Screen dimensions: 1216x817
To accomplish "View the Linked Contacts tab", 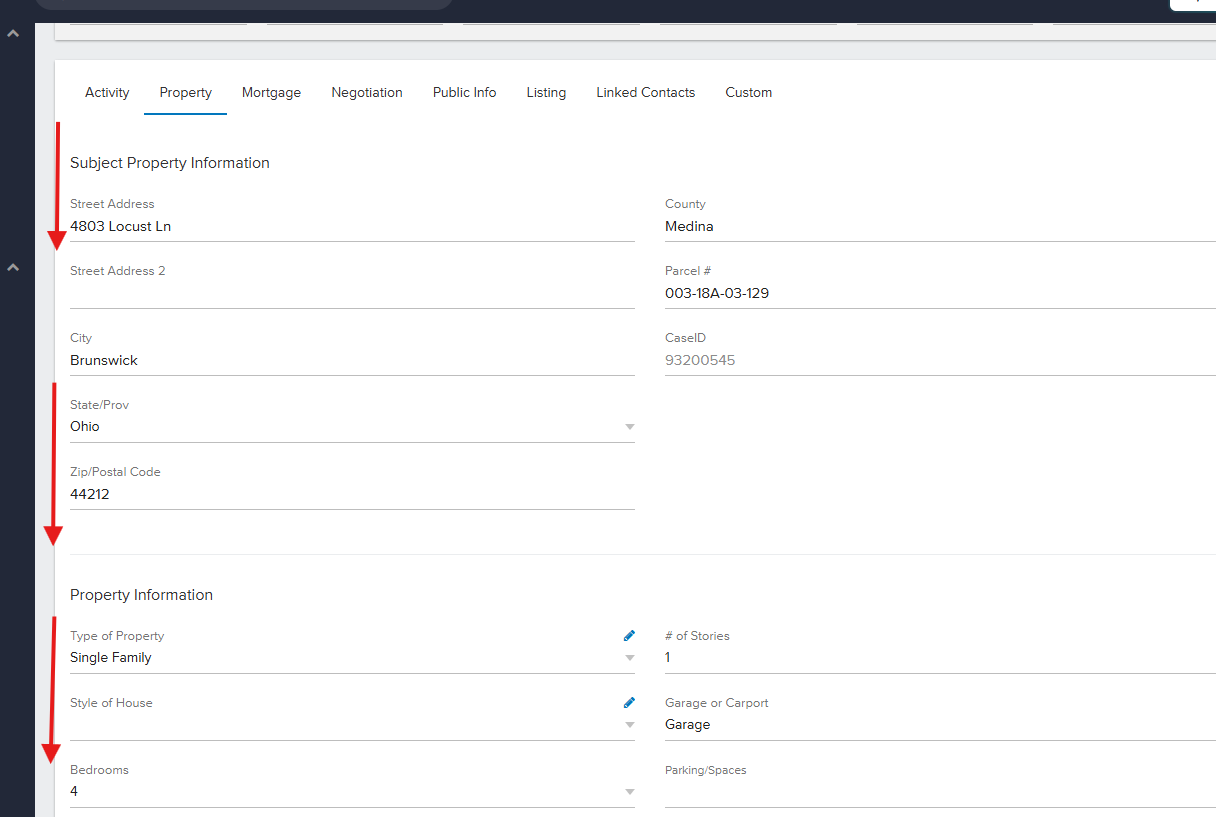I will click(645, 92).
